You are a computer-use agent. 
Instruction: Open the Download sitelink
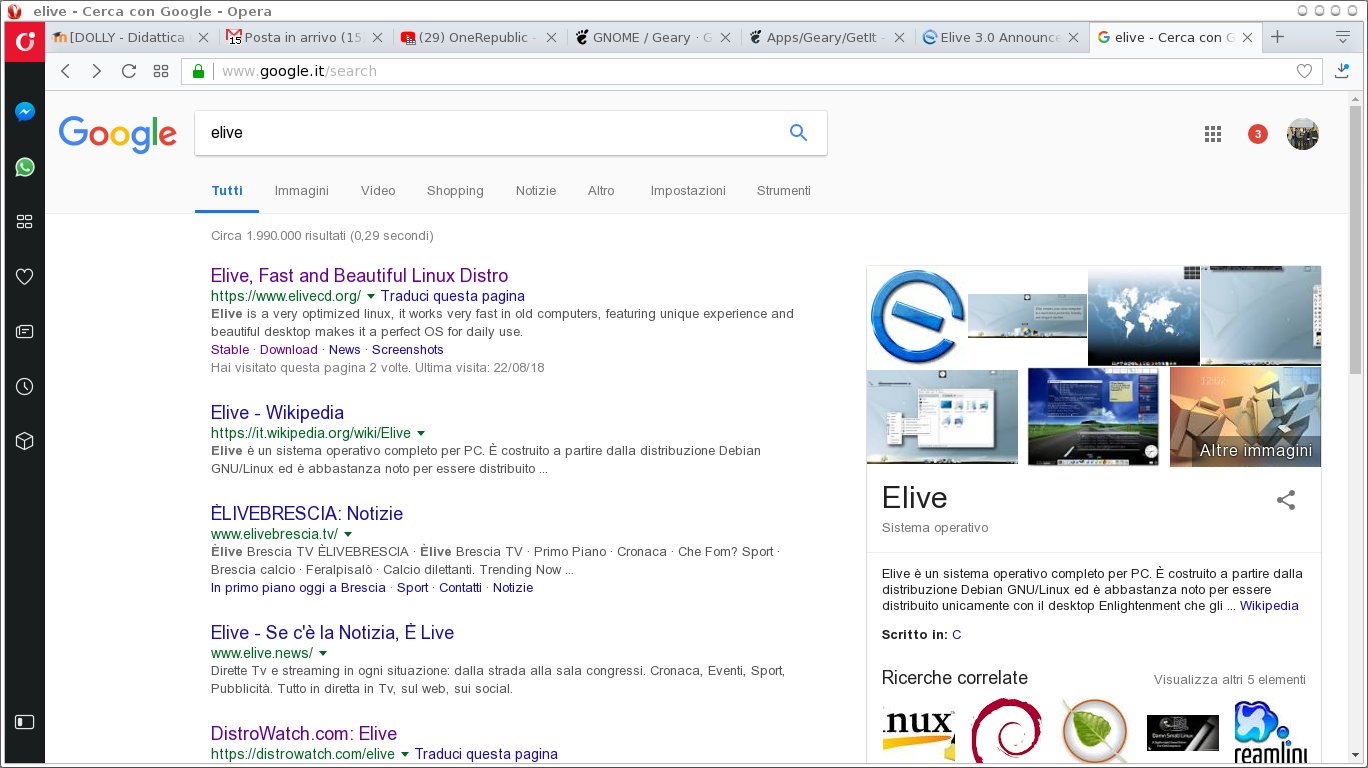click(x=289, y=349)
